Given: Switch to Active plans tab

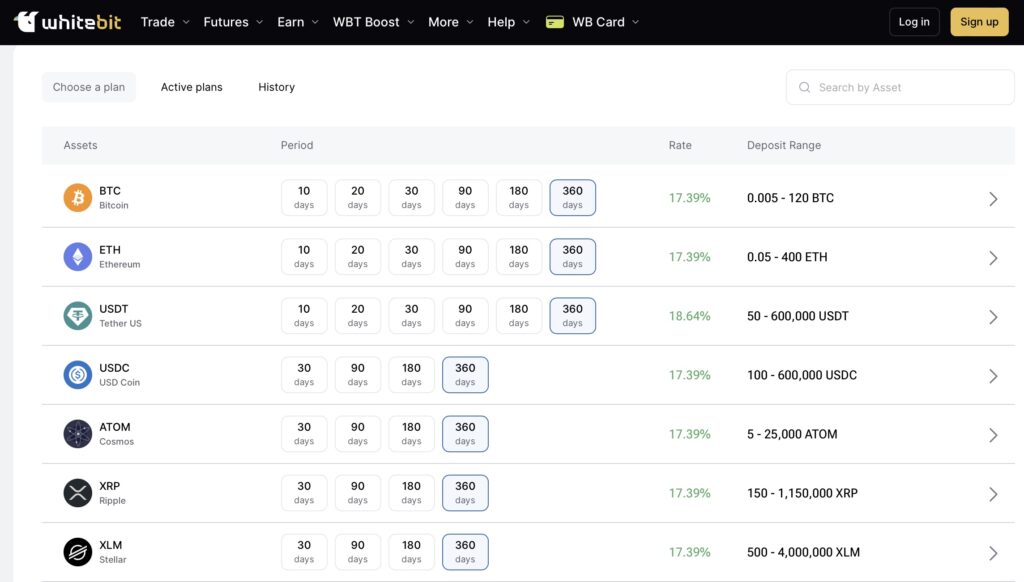Looking at the screenshot, I should 191,87.
